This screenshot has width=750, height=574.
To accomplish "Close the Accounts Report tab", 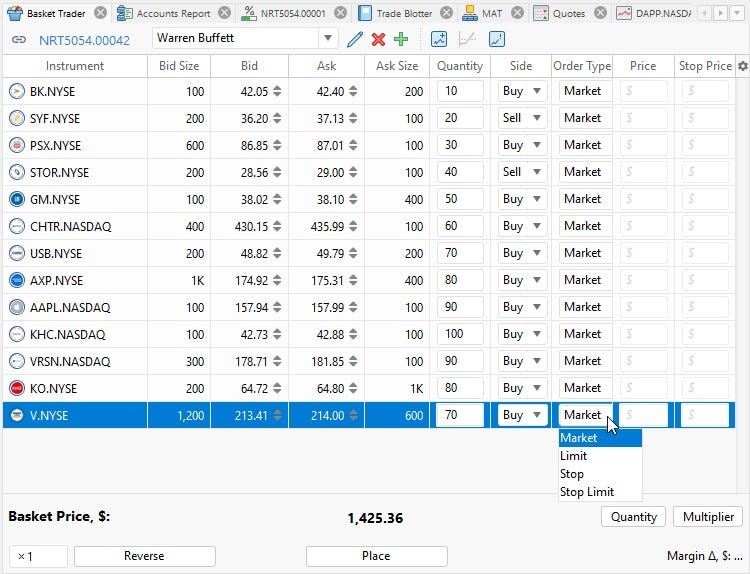I will point(224,13).
